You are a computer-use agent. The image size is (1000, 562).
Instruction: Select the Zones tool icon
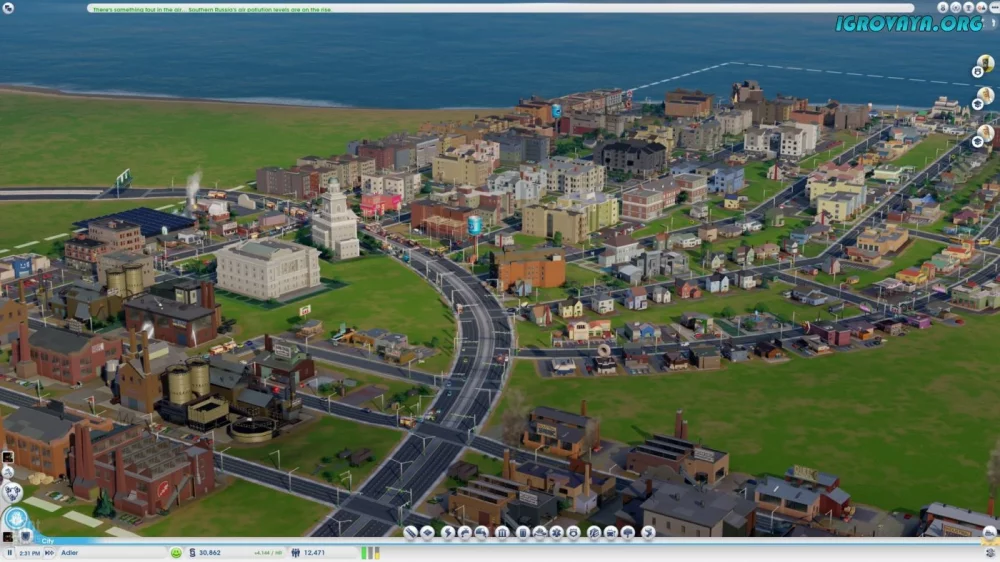[427, 533]
